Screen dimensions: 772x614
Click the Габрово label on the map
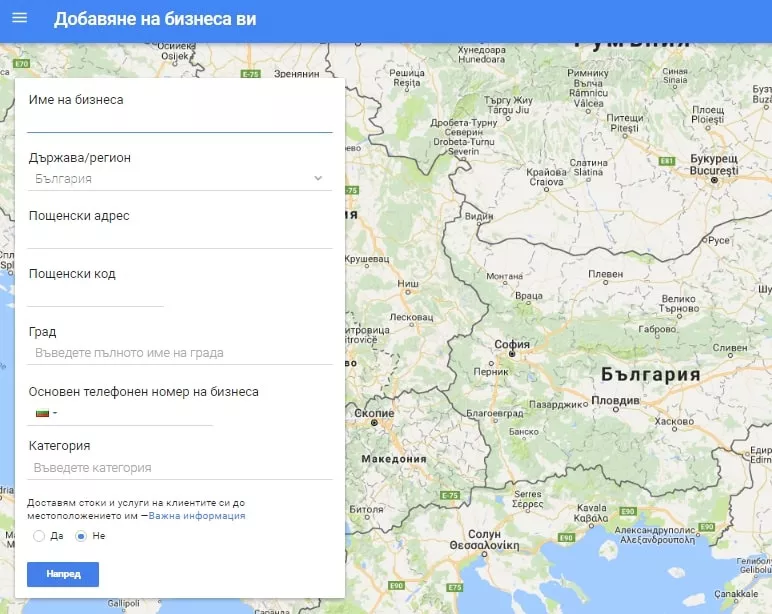tap(657, 328)
